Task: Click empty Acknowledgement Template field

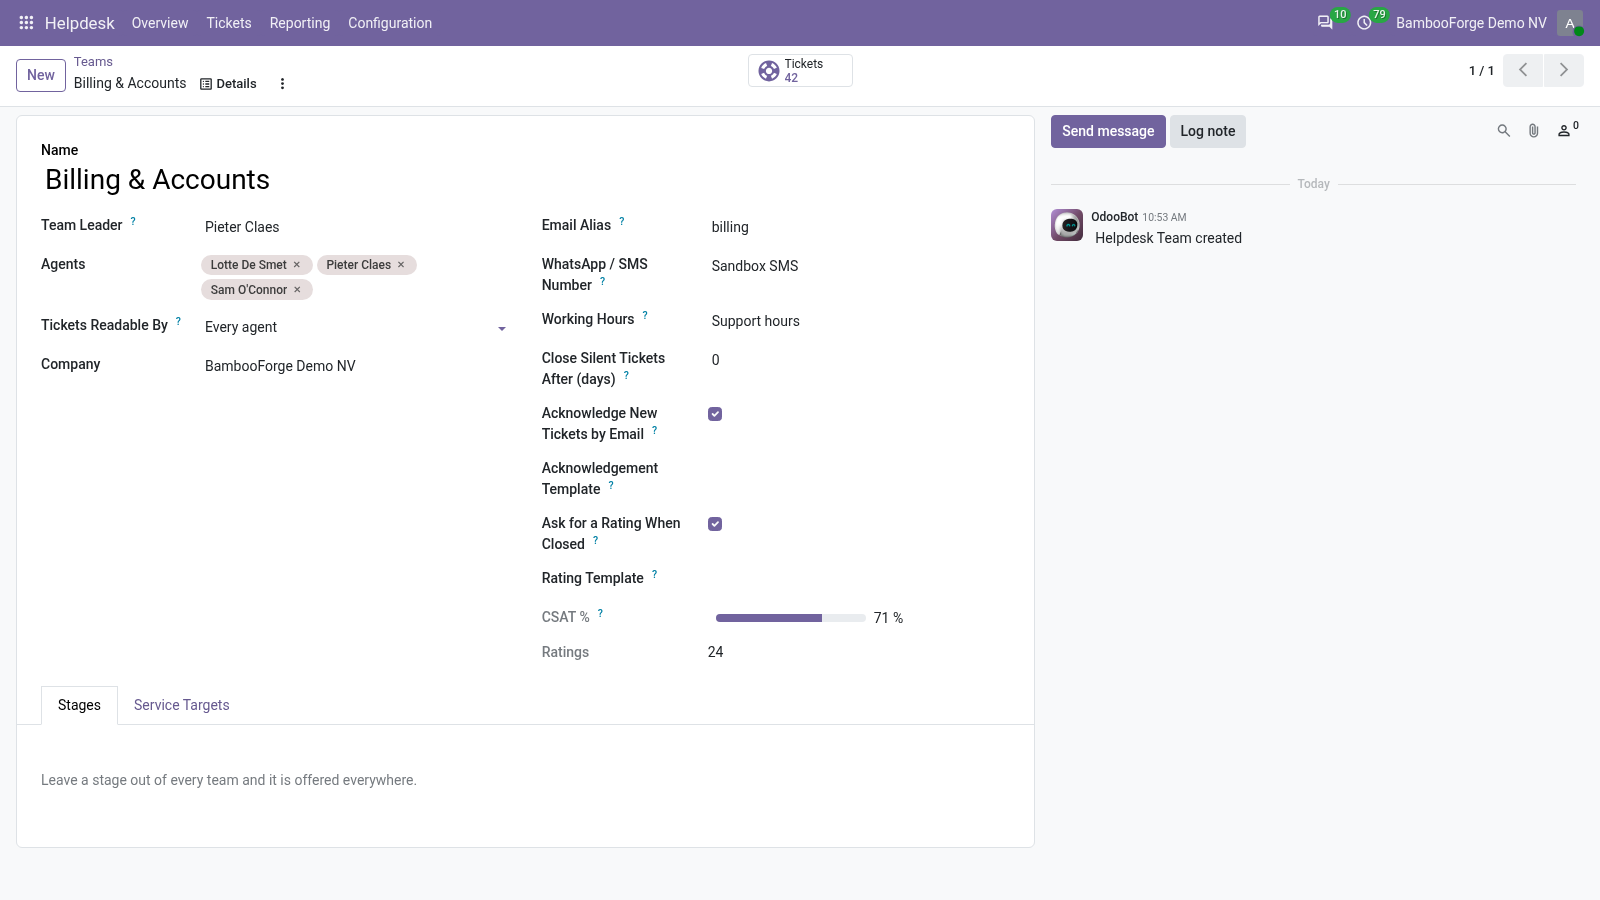Action: [859, 470]
